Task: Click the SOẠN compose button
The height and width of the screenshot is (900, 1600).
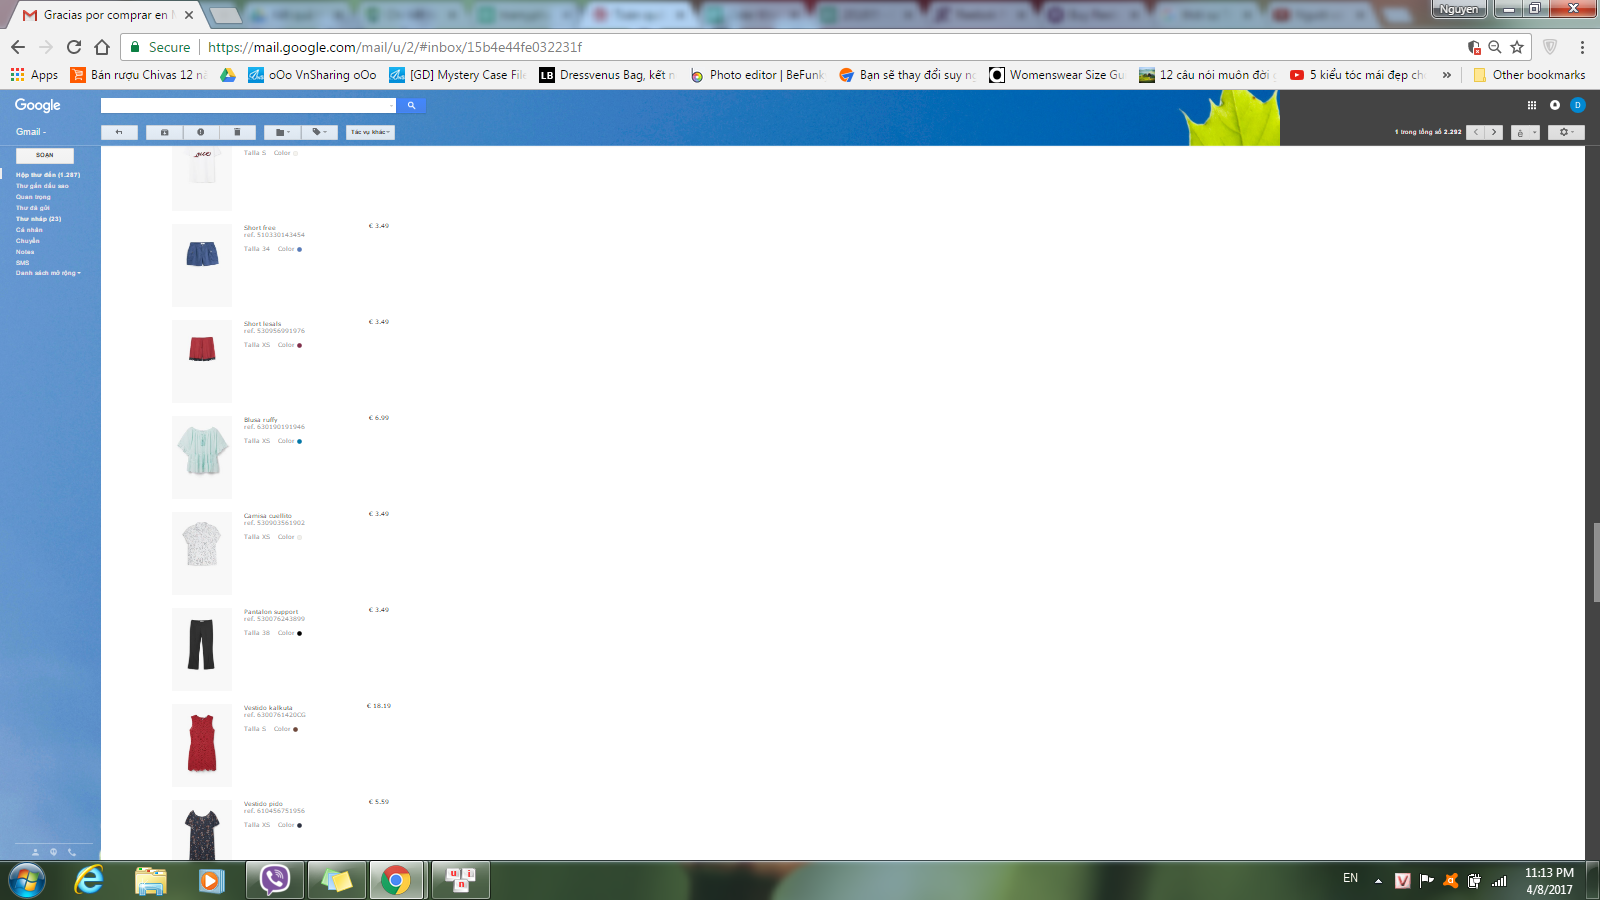Action: pyautogui.click(x=45, y=155)
